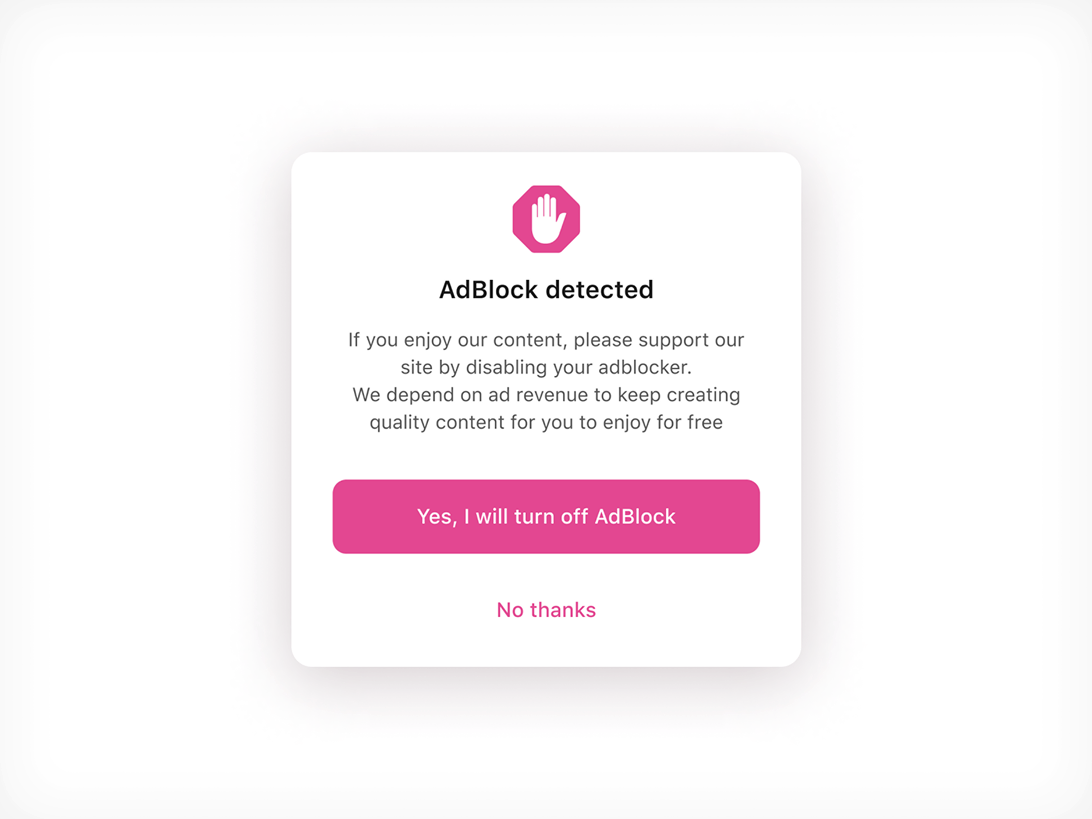Click the grey backdrop outside the dialog
Screen dimensions: 1092x819
(150, 400)
